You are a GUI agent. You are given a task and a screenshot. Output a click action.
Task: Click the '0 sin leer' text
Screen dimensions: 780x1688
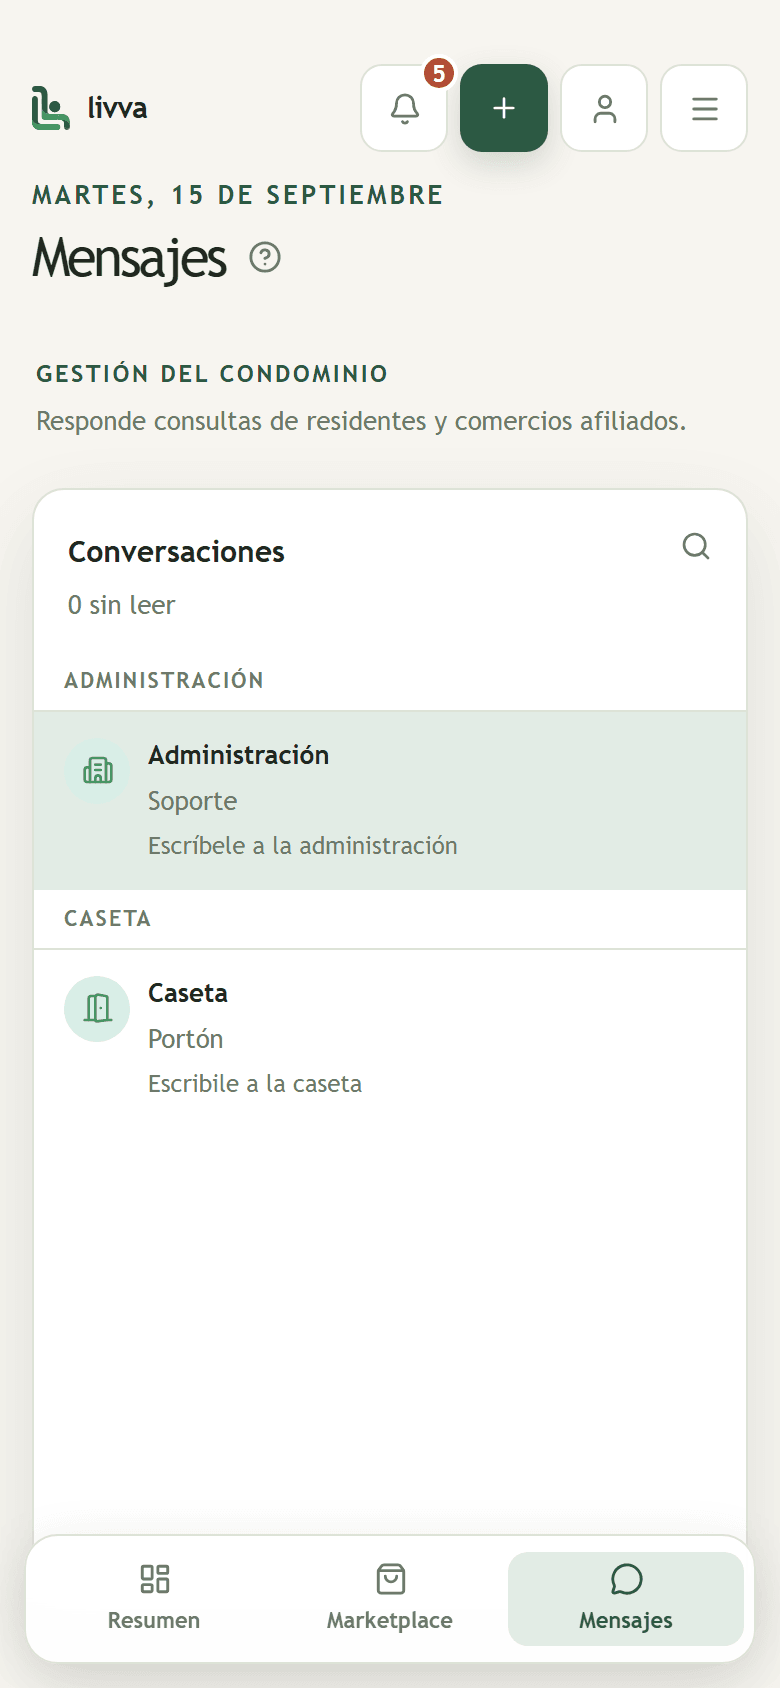[x=121, y=605]
